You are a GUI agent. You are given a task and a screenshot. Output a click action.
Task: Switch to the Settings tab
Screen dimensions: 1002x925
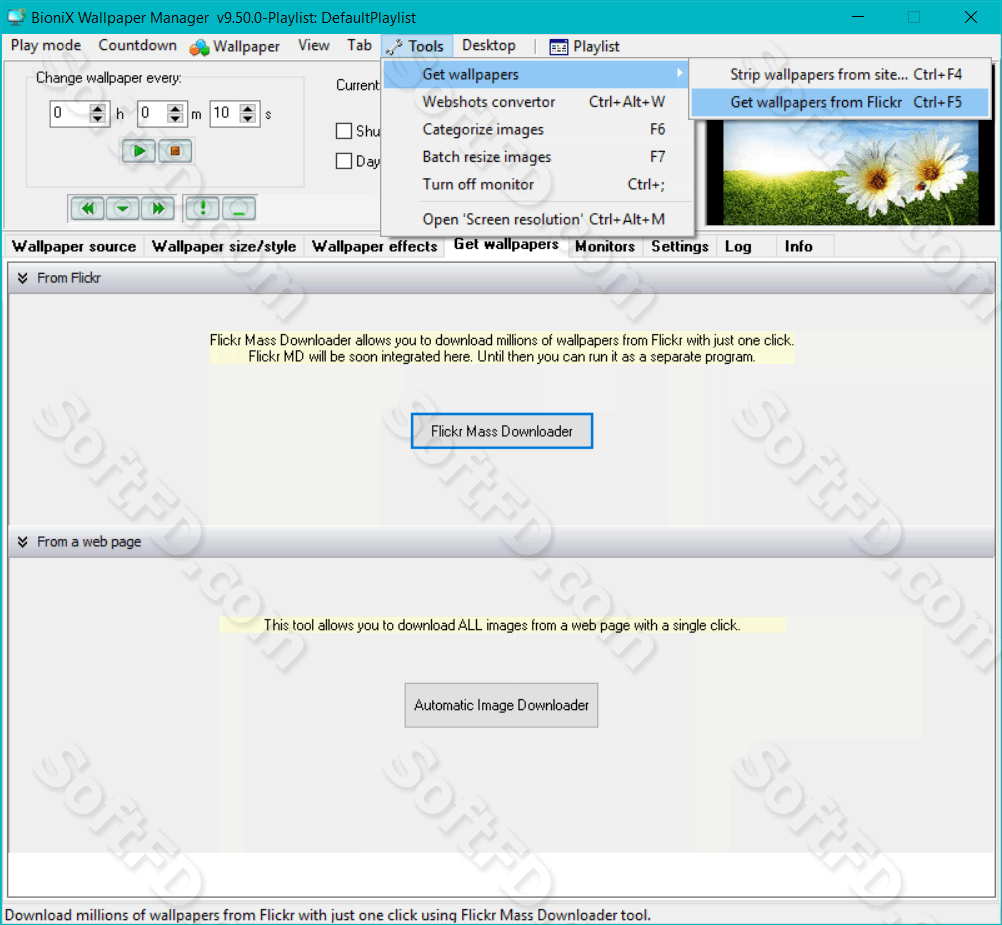pos(680,247)
